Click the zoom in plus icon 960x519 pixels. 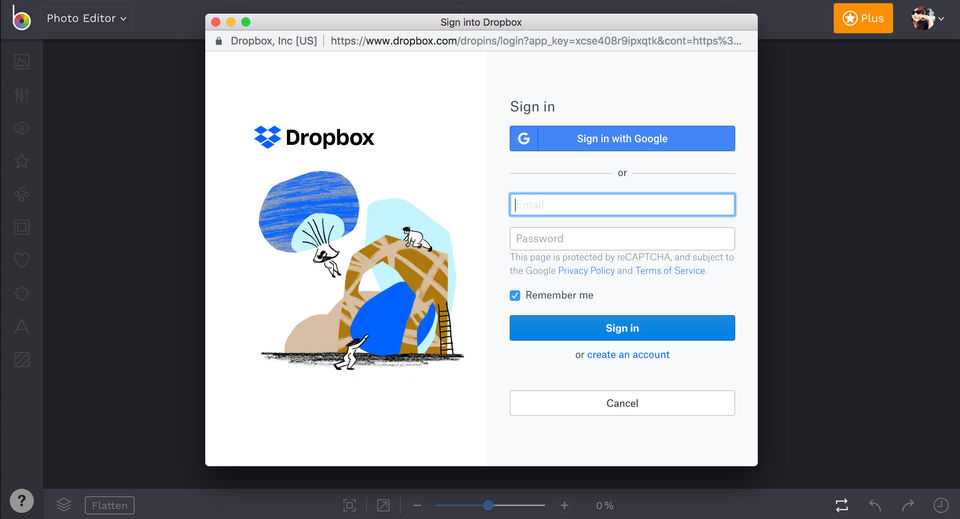pyautogui.click(x=564, y=506)
